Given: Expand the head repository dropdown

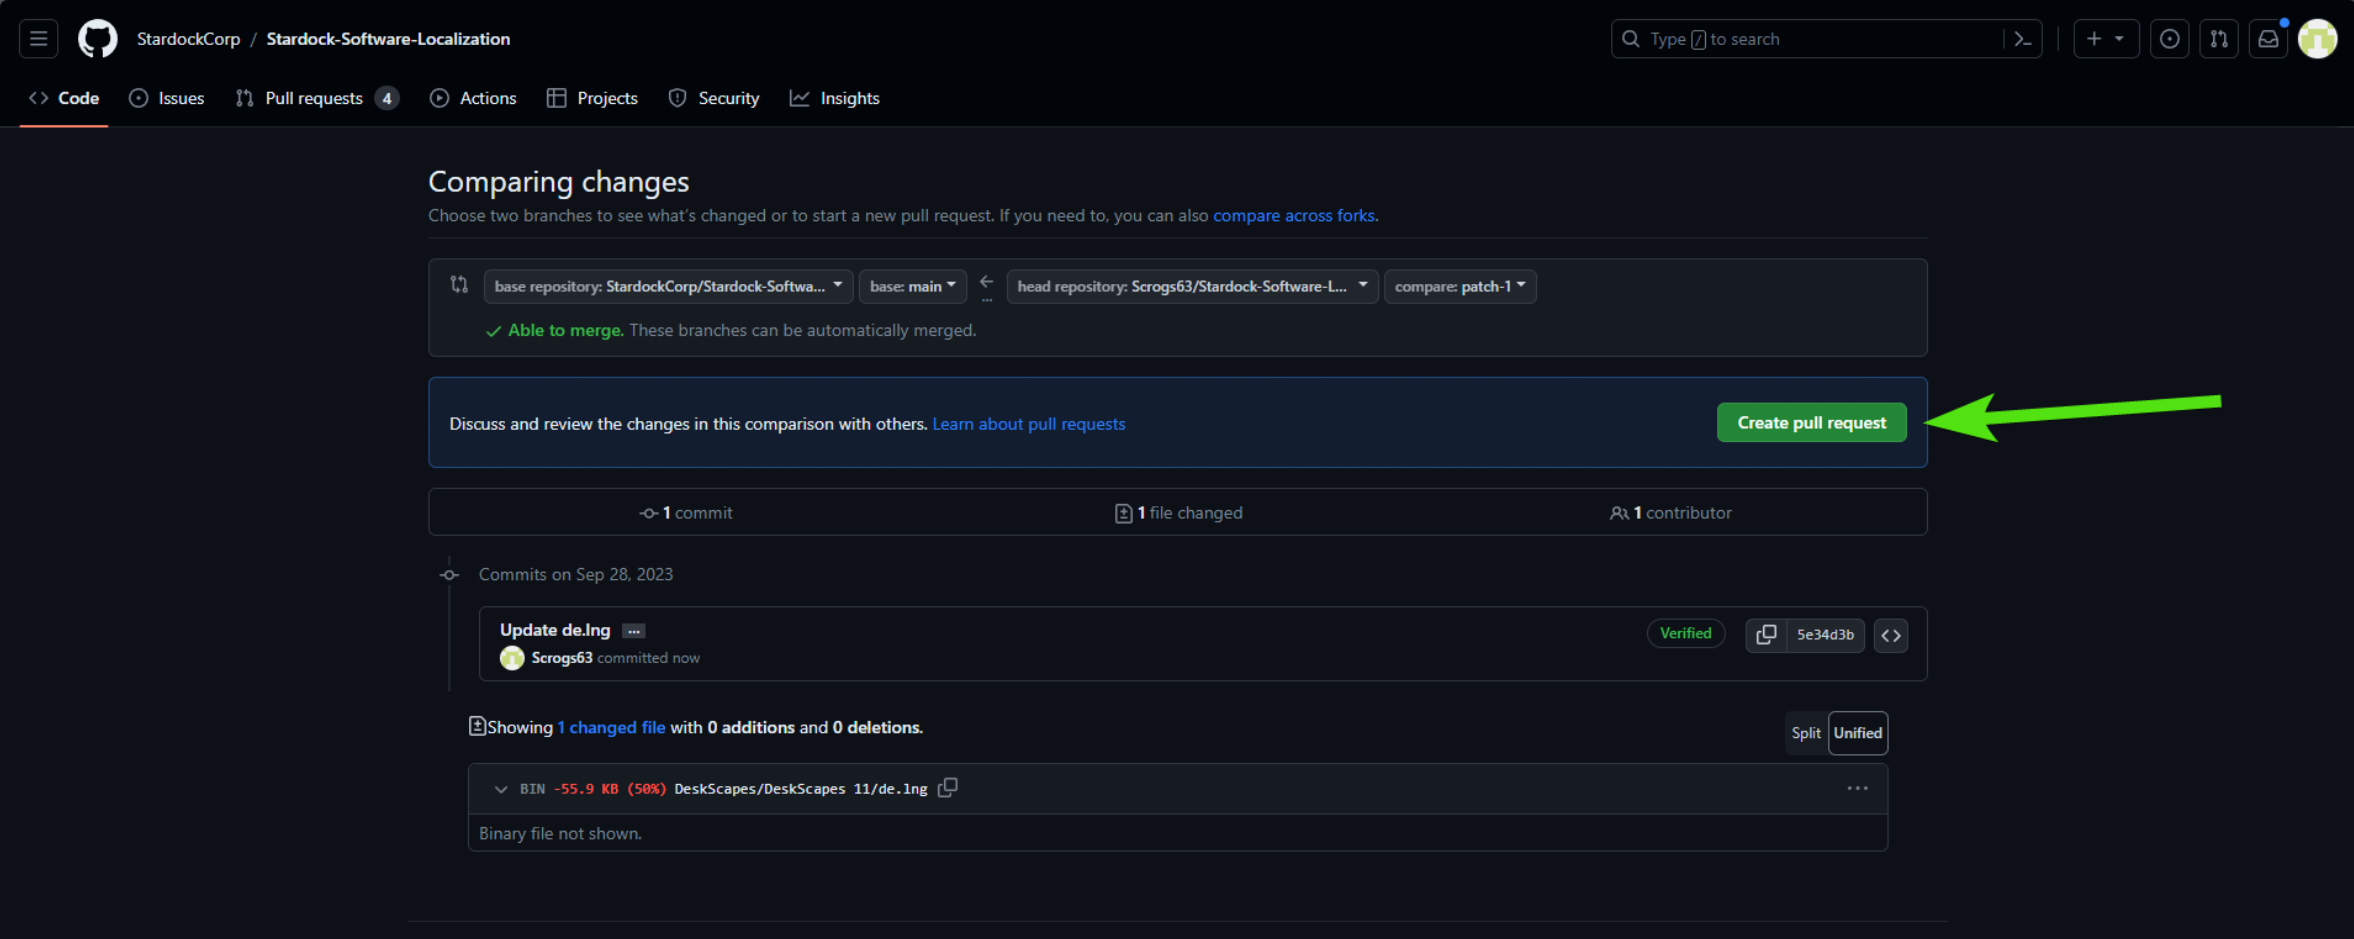Looking at the screenshot, I should [x=1192, y=286].
